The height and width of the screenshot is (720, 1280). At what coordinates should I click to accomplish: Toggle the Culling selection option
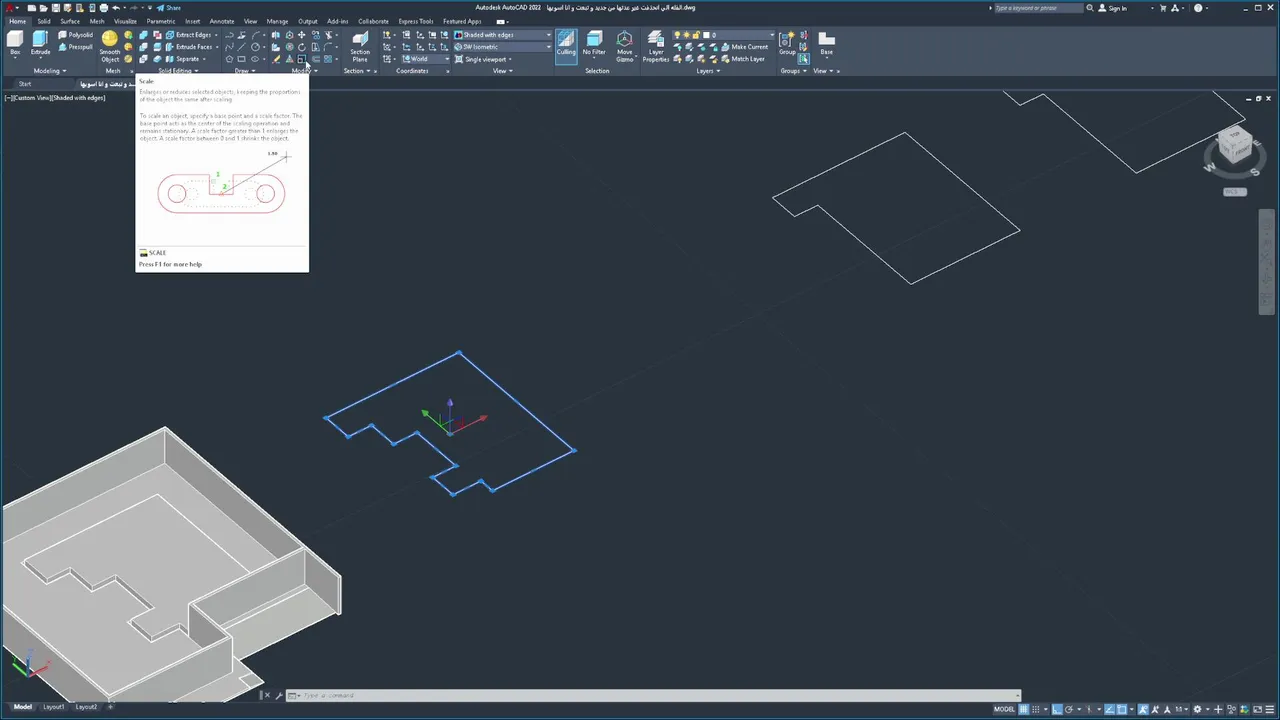[566, 45]
